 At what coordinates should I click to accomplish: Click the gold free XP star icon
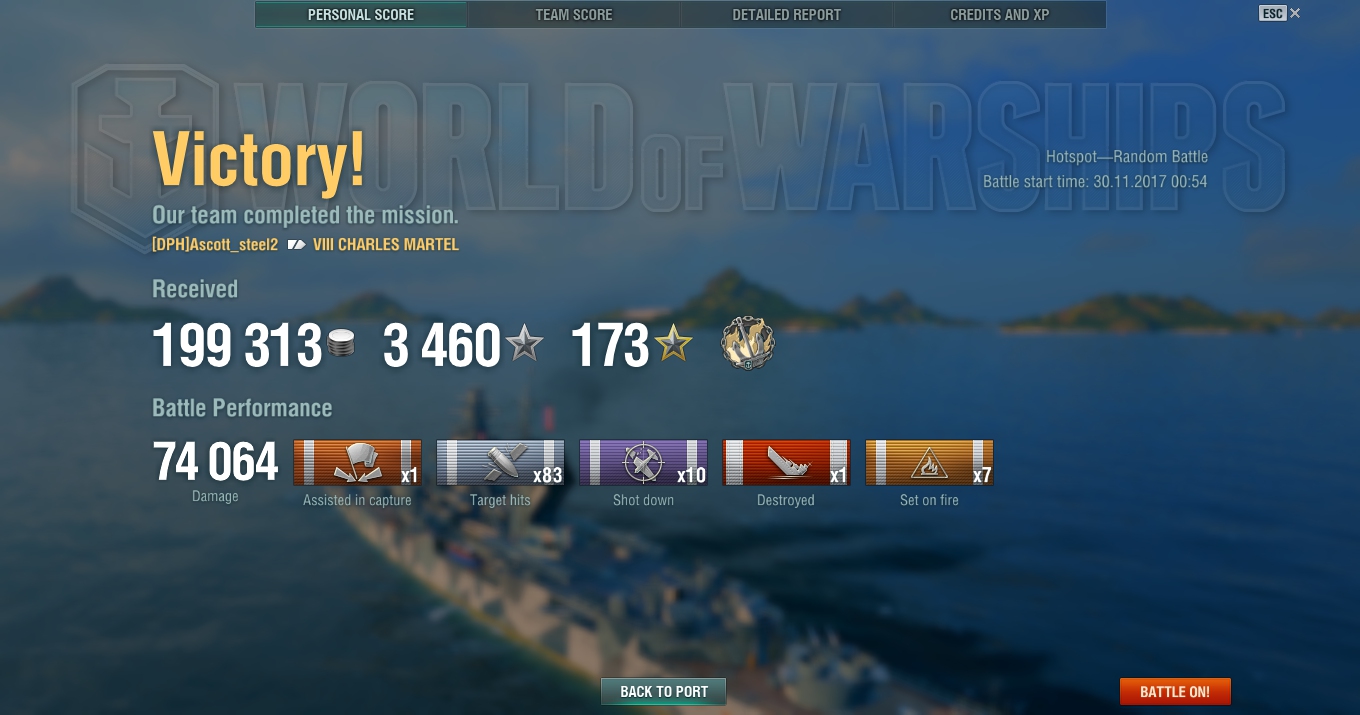pos(673,345)
